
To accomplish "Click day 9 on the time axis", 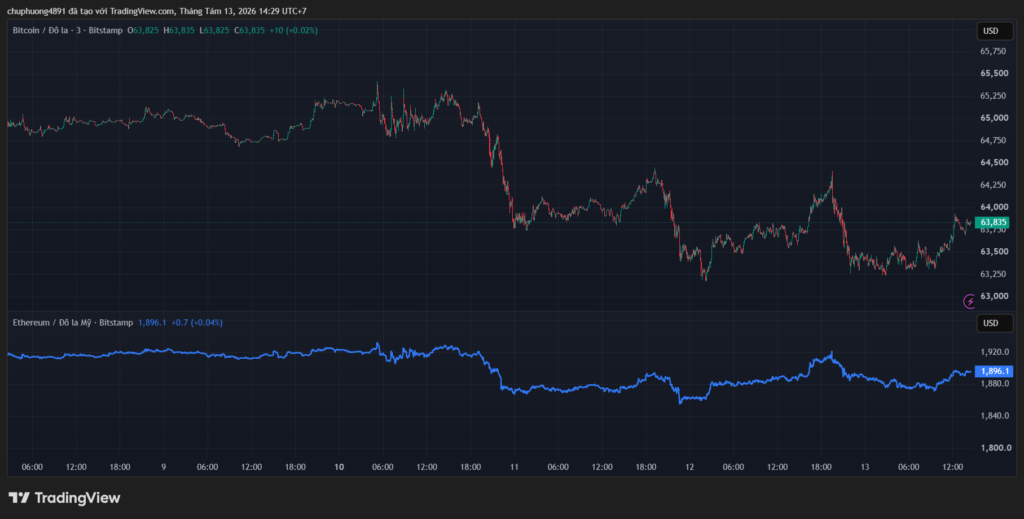I will tap(163, 467).
